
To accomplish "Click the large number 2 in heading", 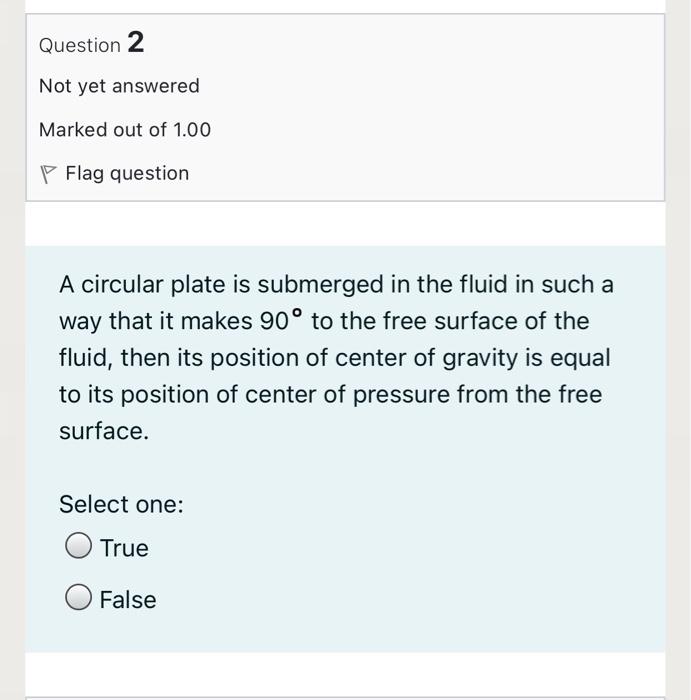I will coord(136,43).
